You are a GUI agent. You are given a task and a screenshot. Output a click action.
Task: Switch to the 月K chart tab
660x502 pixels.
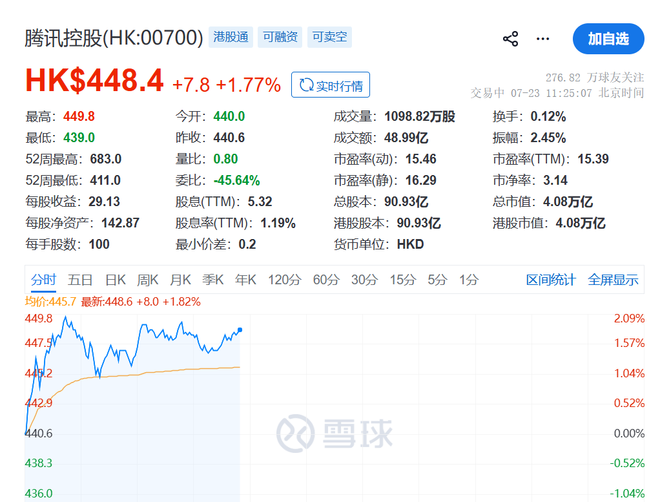click(180, 280)
